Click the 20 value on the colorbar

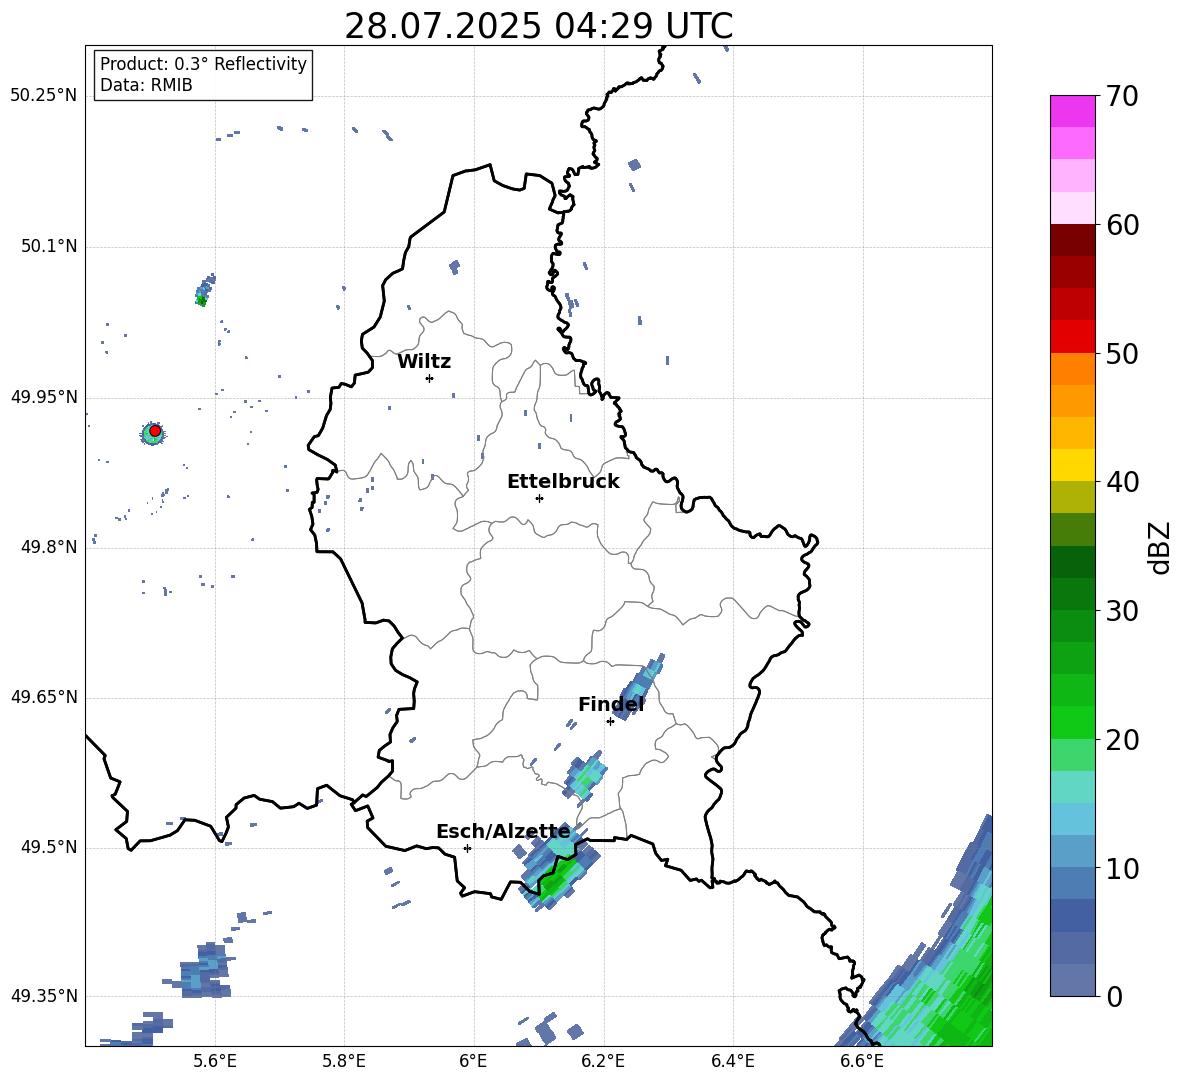pyautogui.click(x=1123, y=740)
